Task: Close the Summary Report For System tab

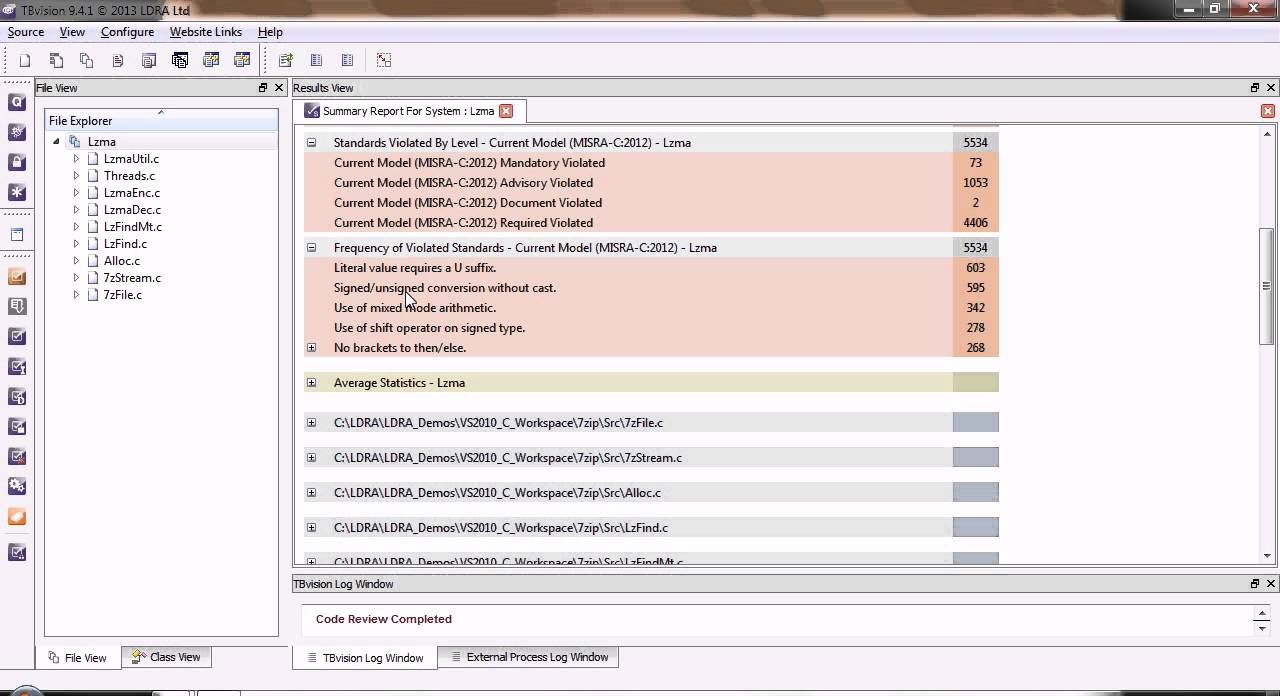Action: coord(506,111)
